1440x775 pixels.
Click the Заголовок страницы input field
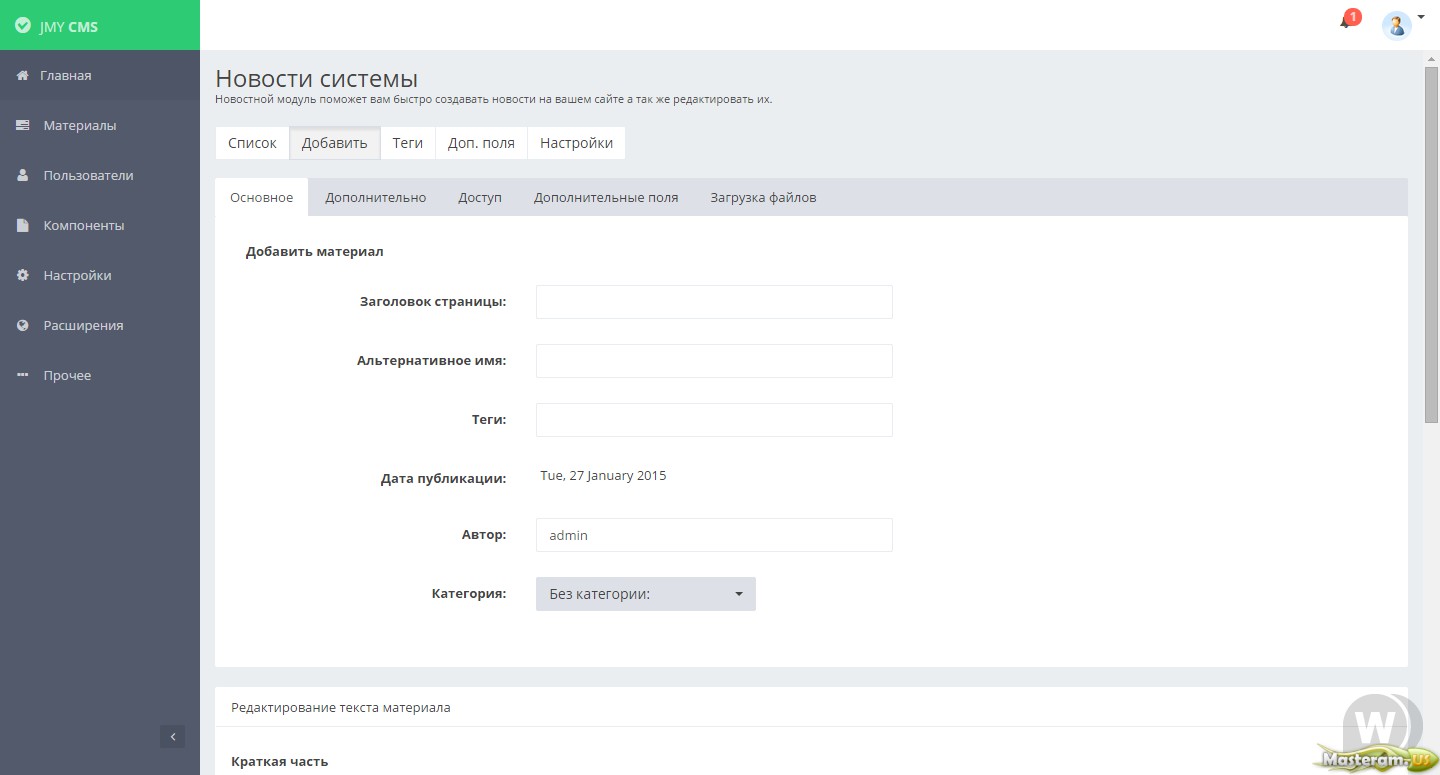click(714, 302)
